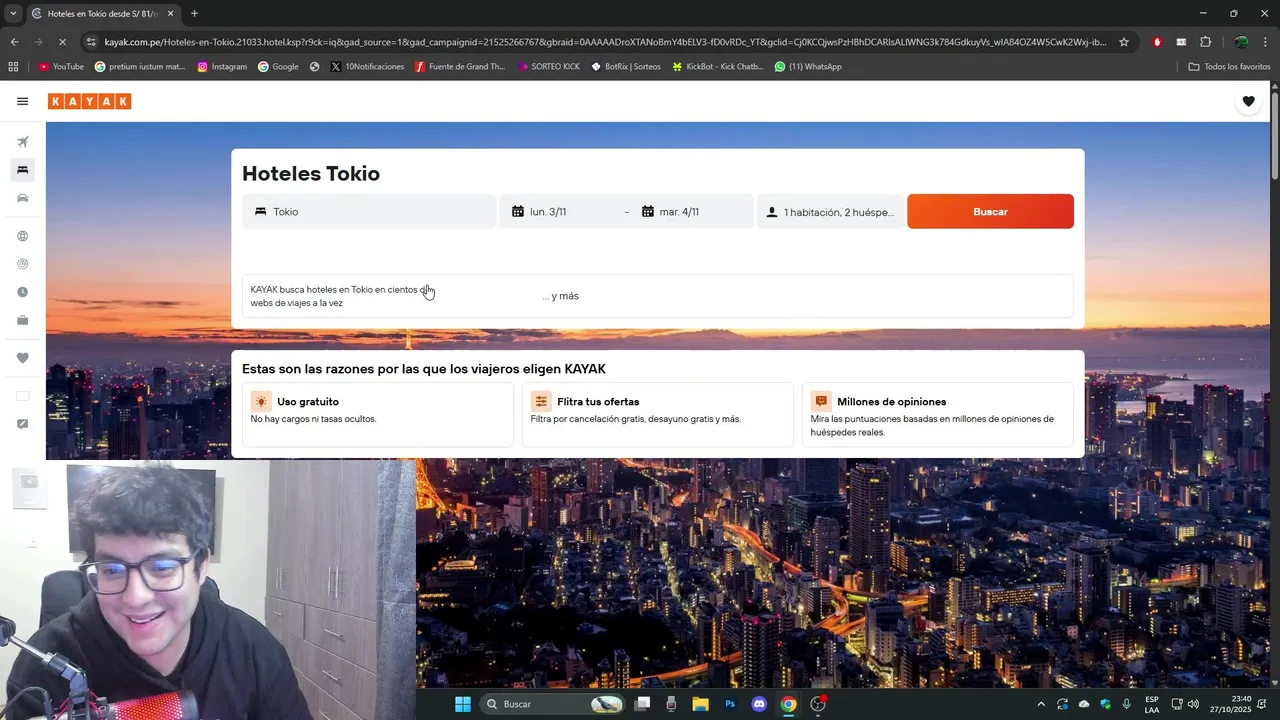Open Car rentals in the sidebar

pyautogui.click(x=22, y=198)
